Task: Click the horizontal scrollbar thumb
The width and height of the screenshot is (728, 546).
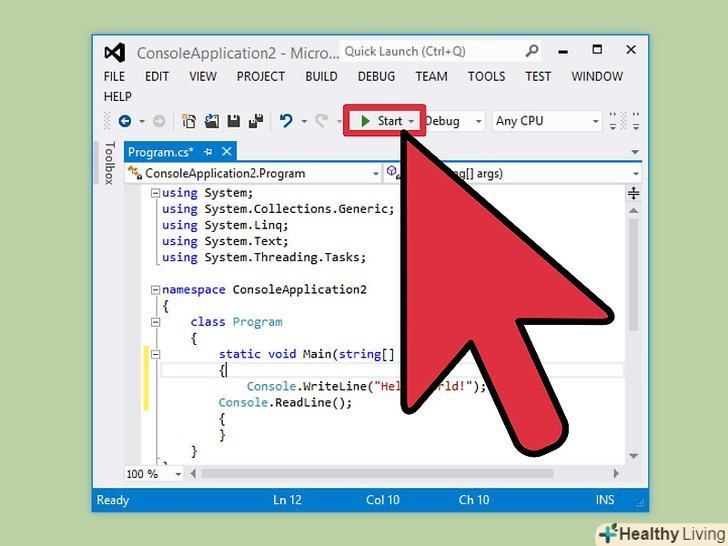Action: click(x=377, y=474)
